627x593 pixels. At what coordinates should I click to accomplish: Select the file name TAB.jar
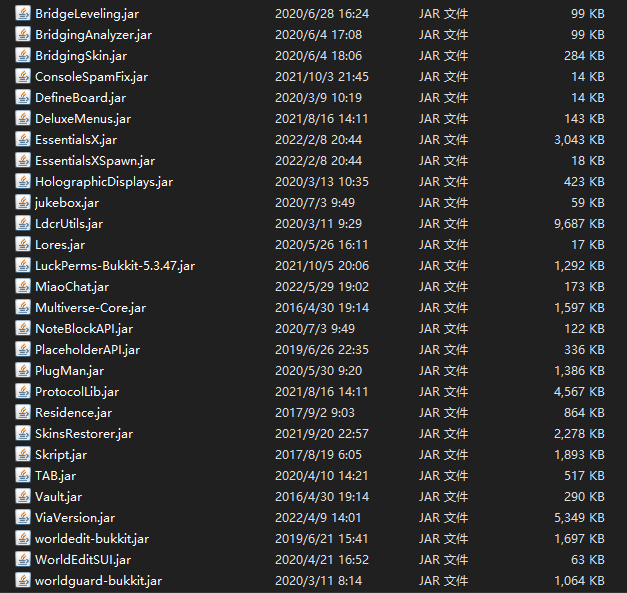pyautogui.click(x=56, y=476)
